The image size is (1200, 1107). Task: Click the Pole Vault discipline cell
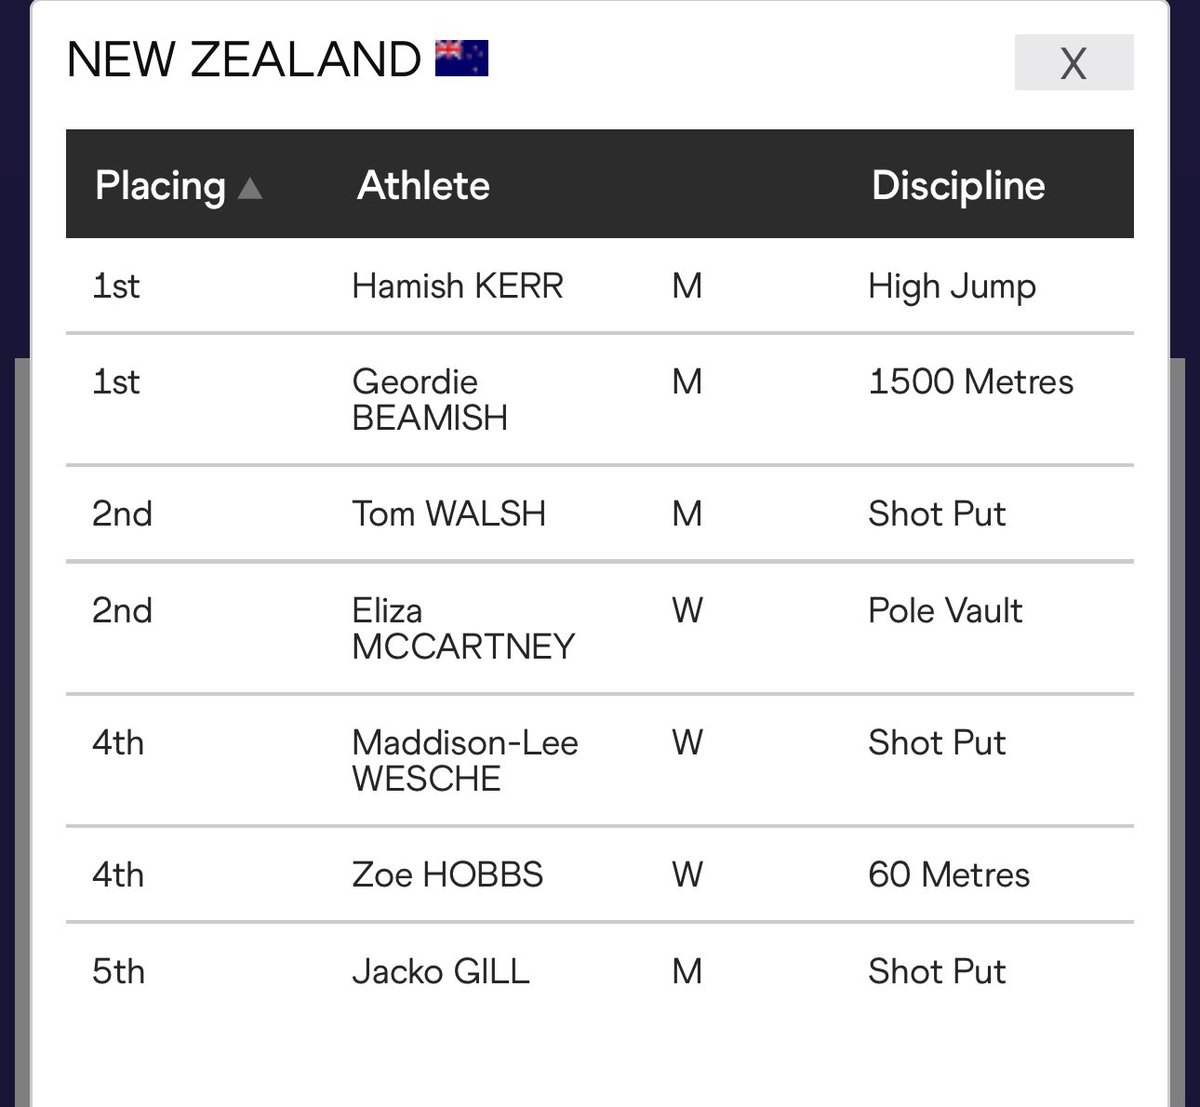click(x=945, y=610)
